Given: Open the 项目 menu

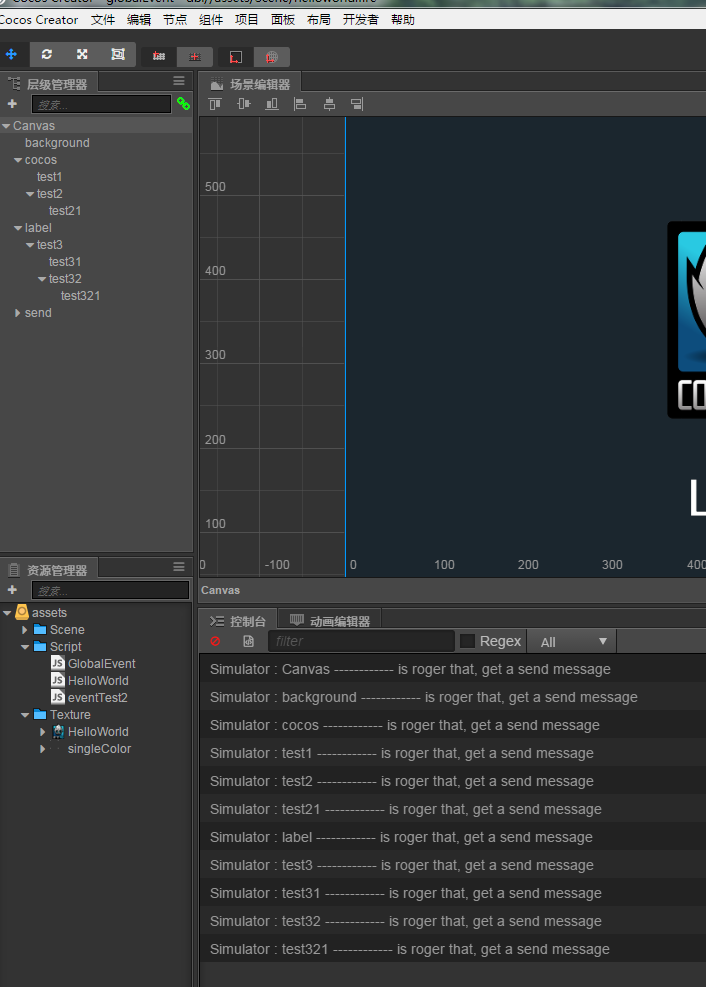Looking at the screenshot, I should [247, 20].
